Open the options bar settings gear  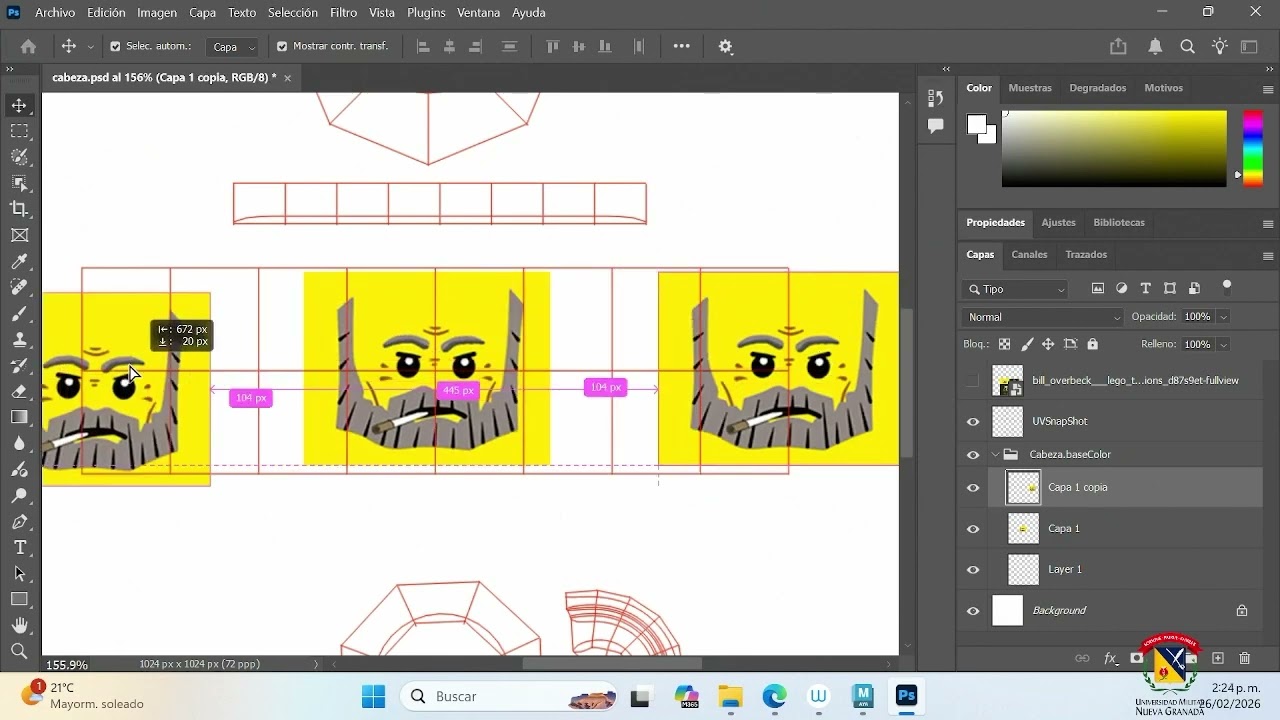[726, 46]
